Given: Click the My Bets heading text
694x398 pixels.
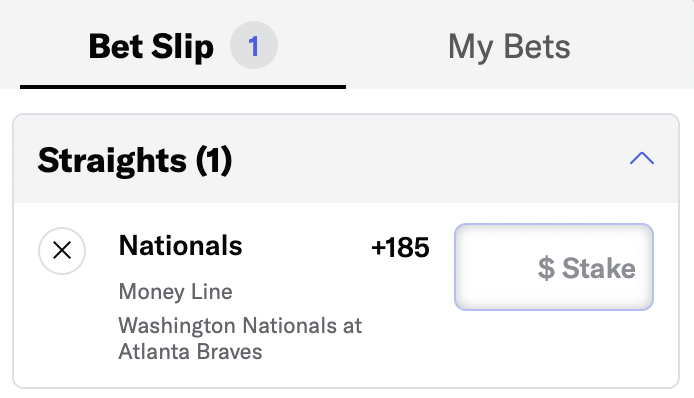Looking at the screenshot, I should pos(509,46).
